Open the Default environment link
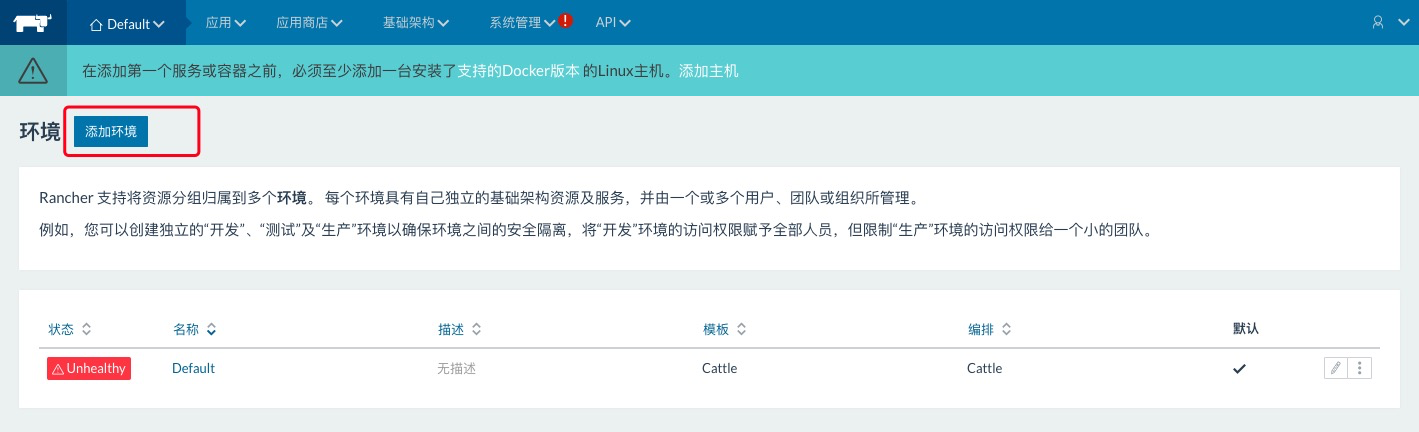 click(x=193, y=368)
